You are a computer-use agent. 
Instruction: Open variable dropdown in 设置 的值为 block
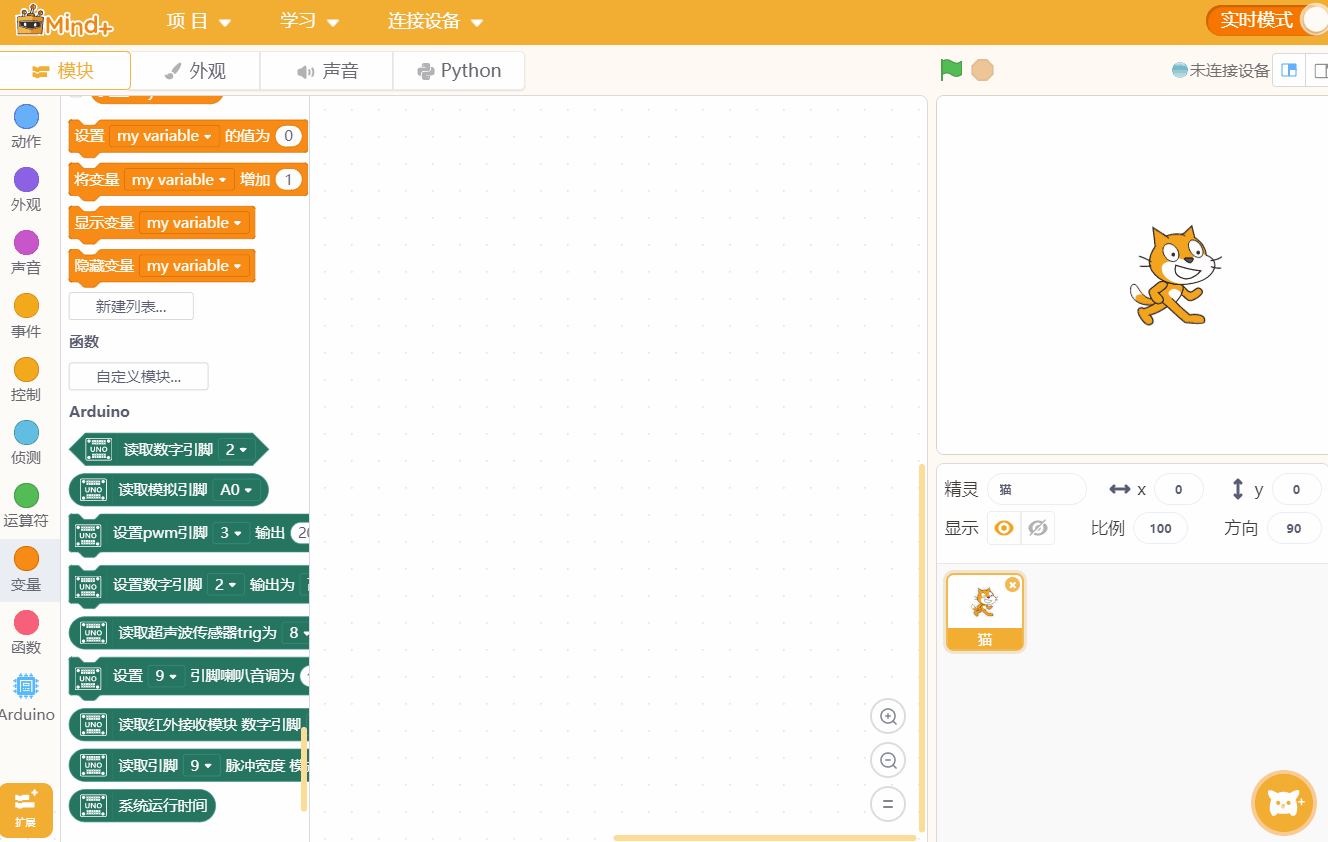pyautogui.click(x=165, y=136)
